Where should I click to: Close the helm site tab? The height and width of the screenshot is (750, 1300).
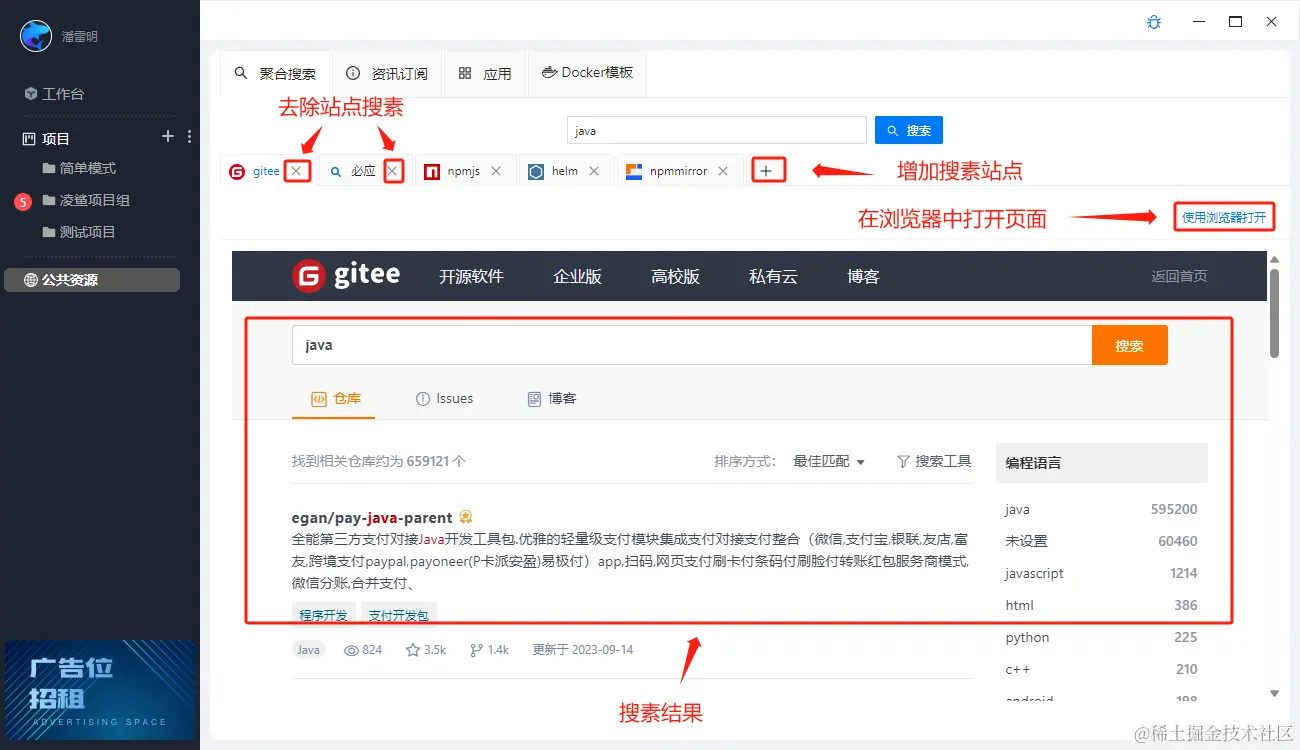point(594,171)
